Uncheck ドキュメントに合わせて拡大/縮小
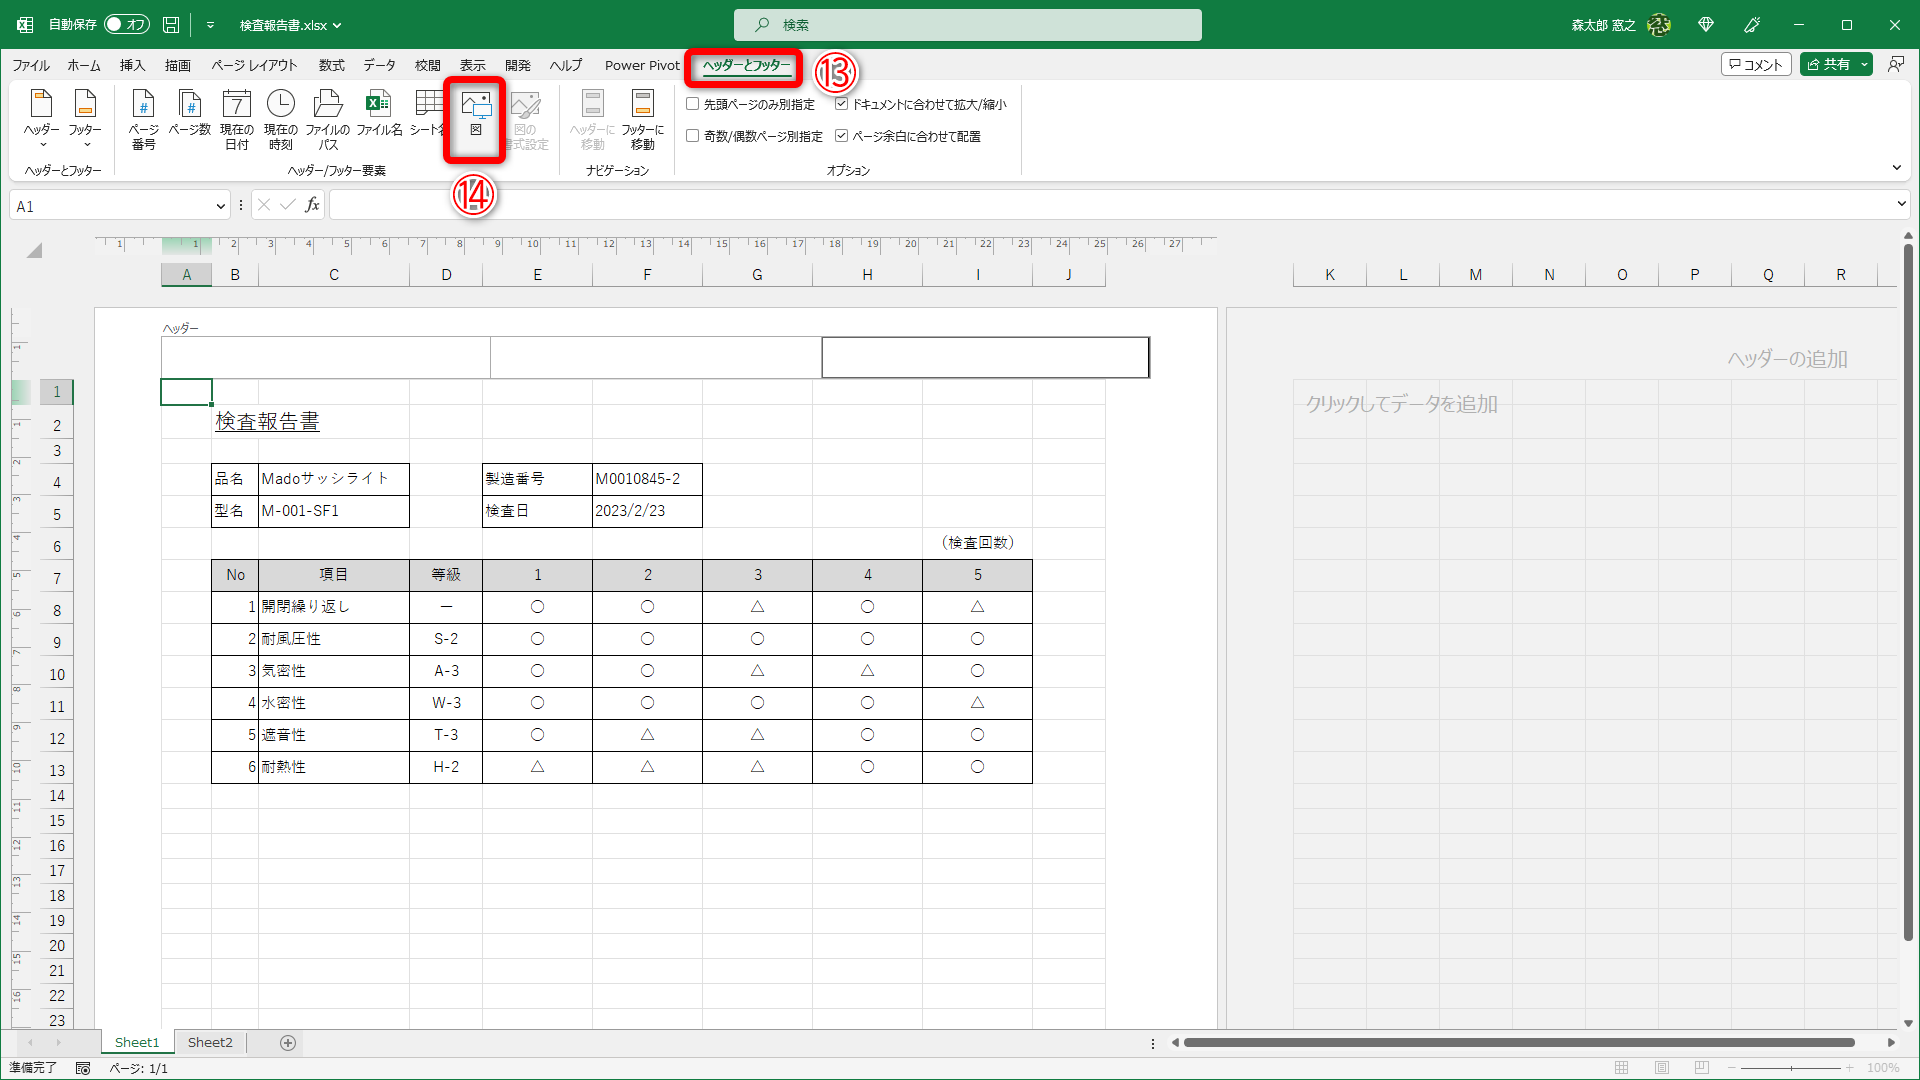The image size is (1920, 1080). pyautogui.click(x=842, y=104)
